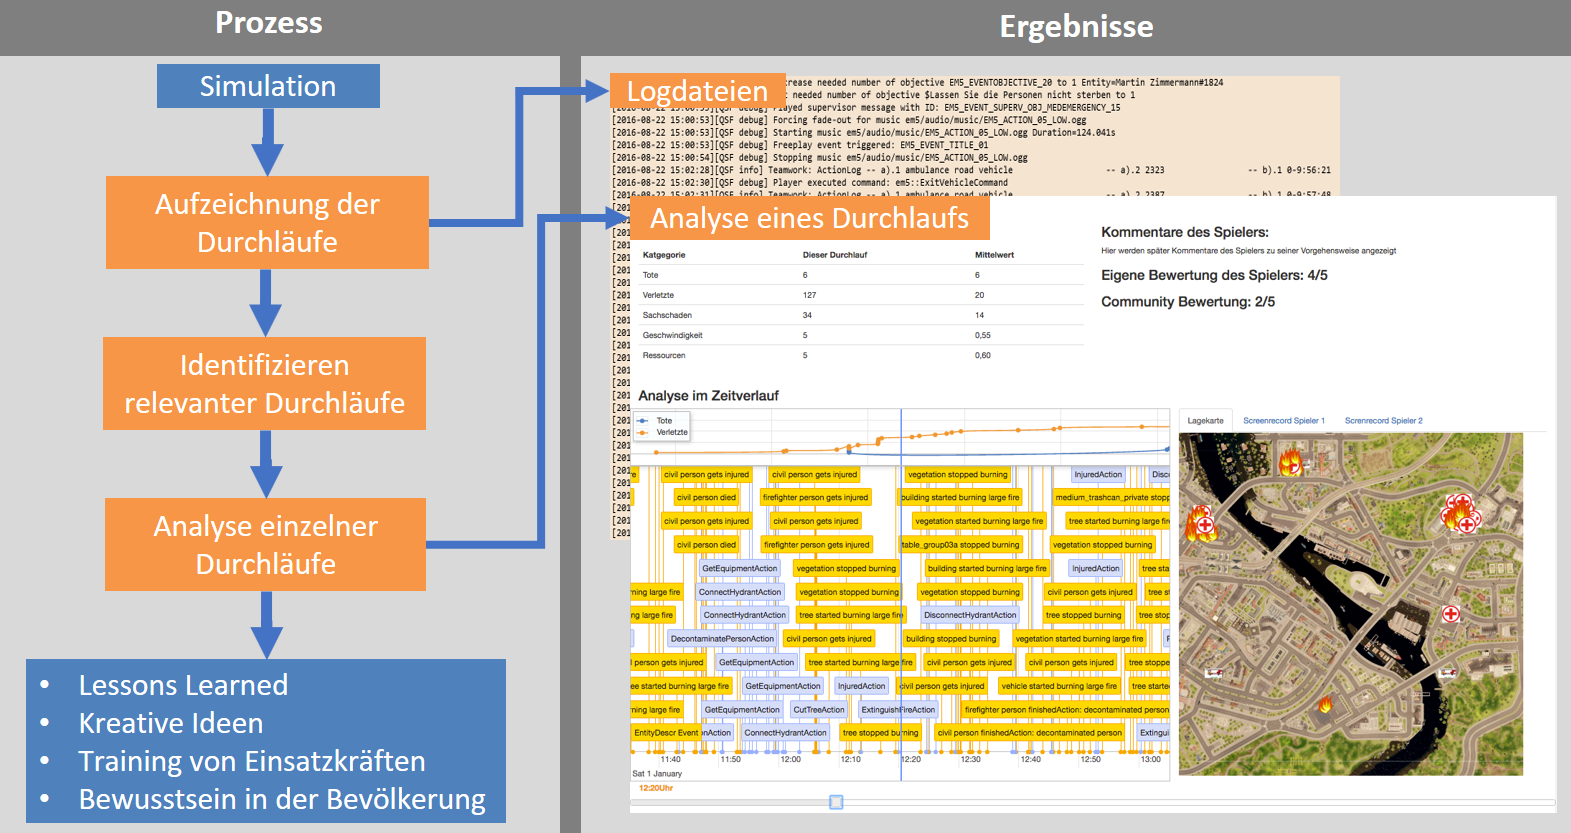The image size is (1571, 833).
Task: Click the Prozess header
Action: pyautogui.click(x=269, y=23)
